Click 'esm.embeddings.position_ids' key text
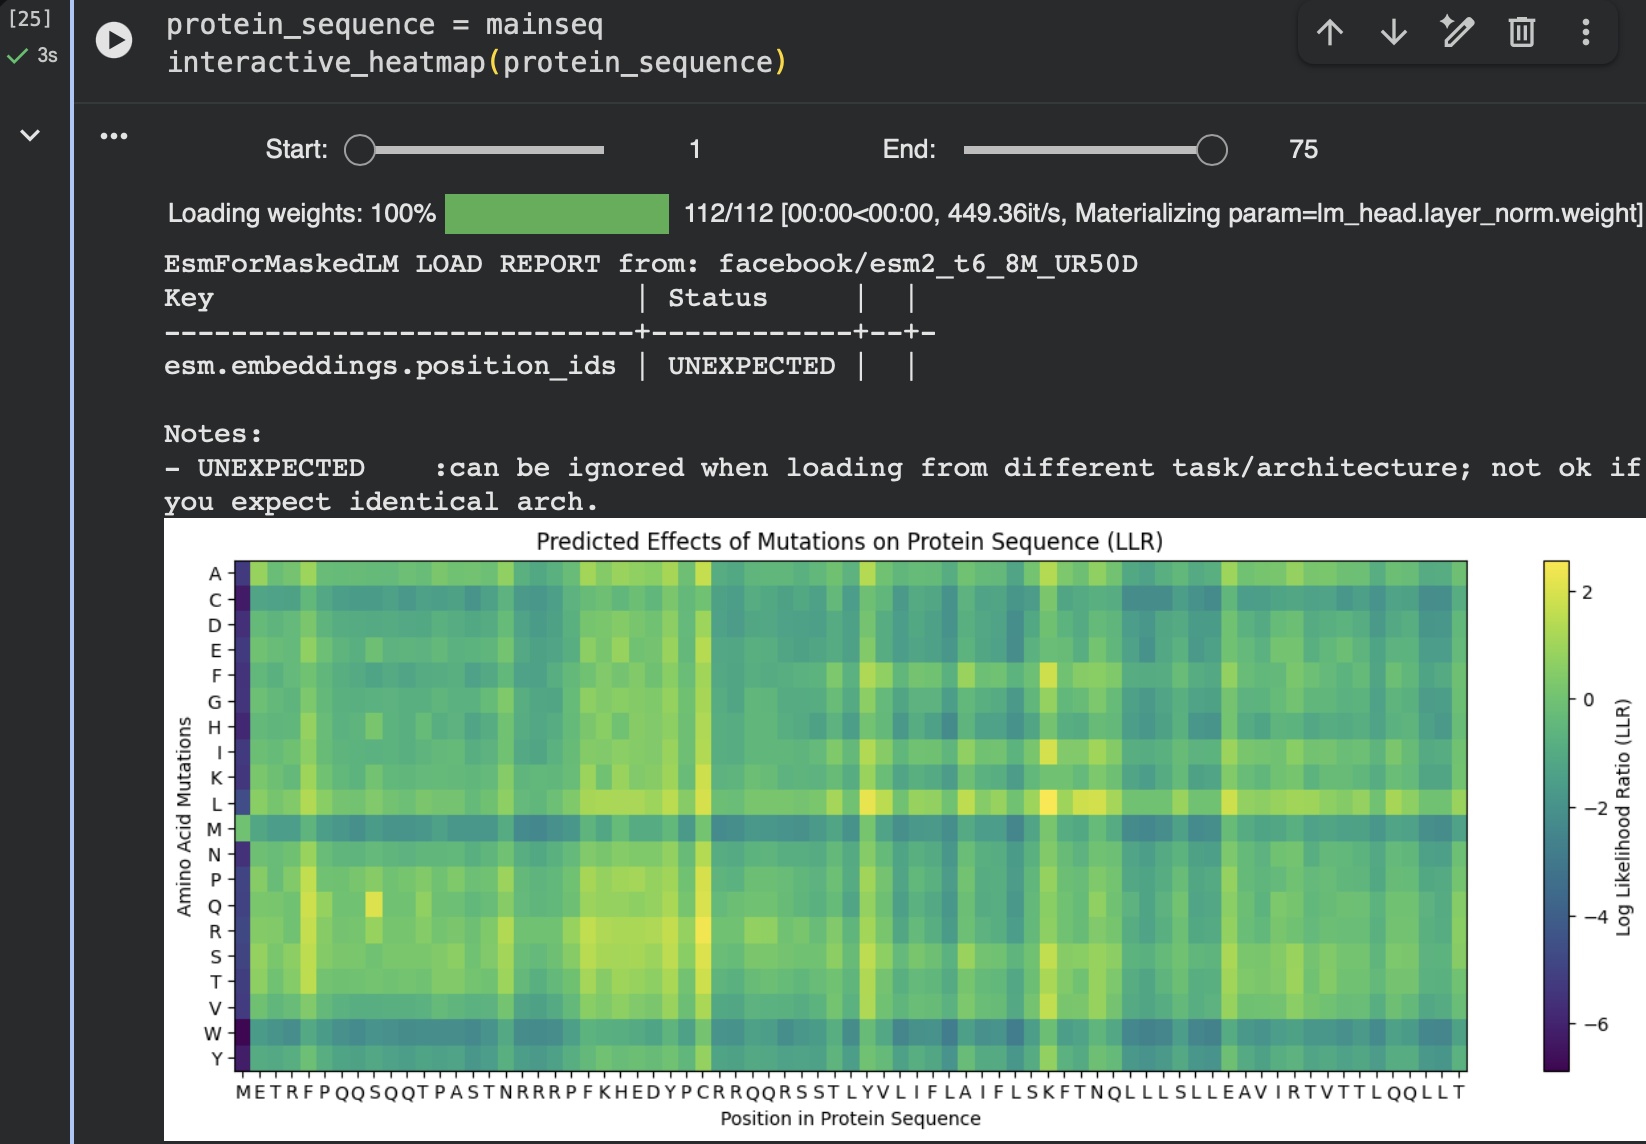This screenshot has width=1646, height=1144. (x=390, y=366)
